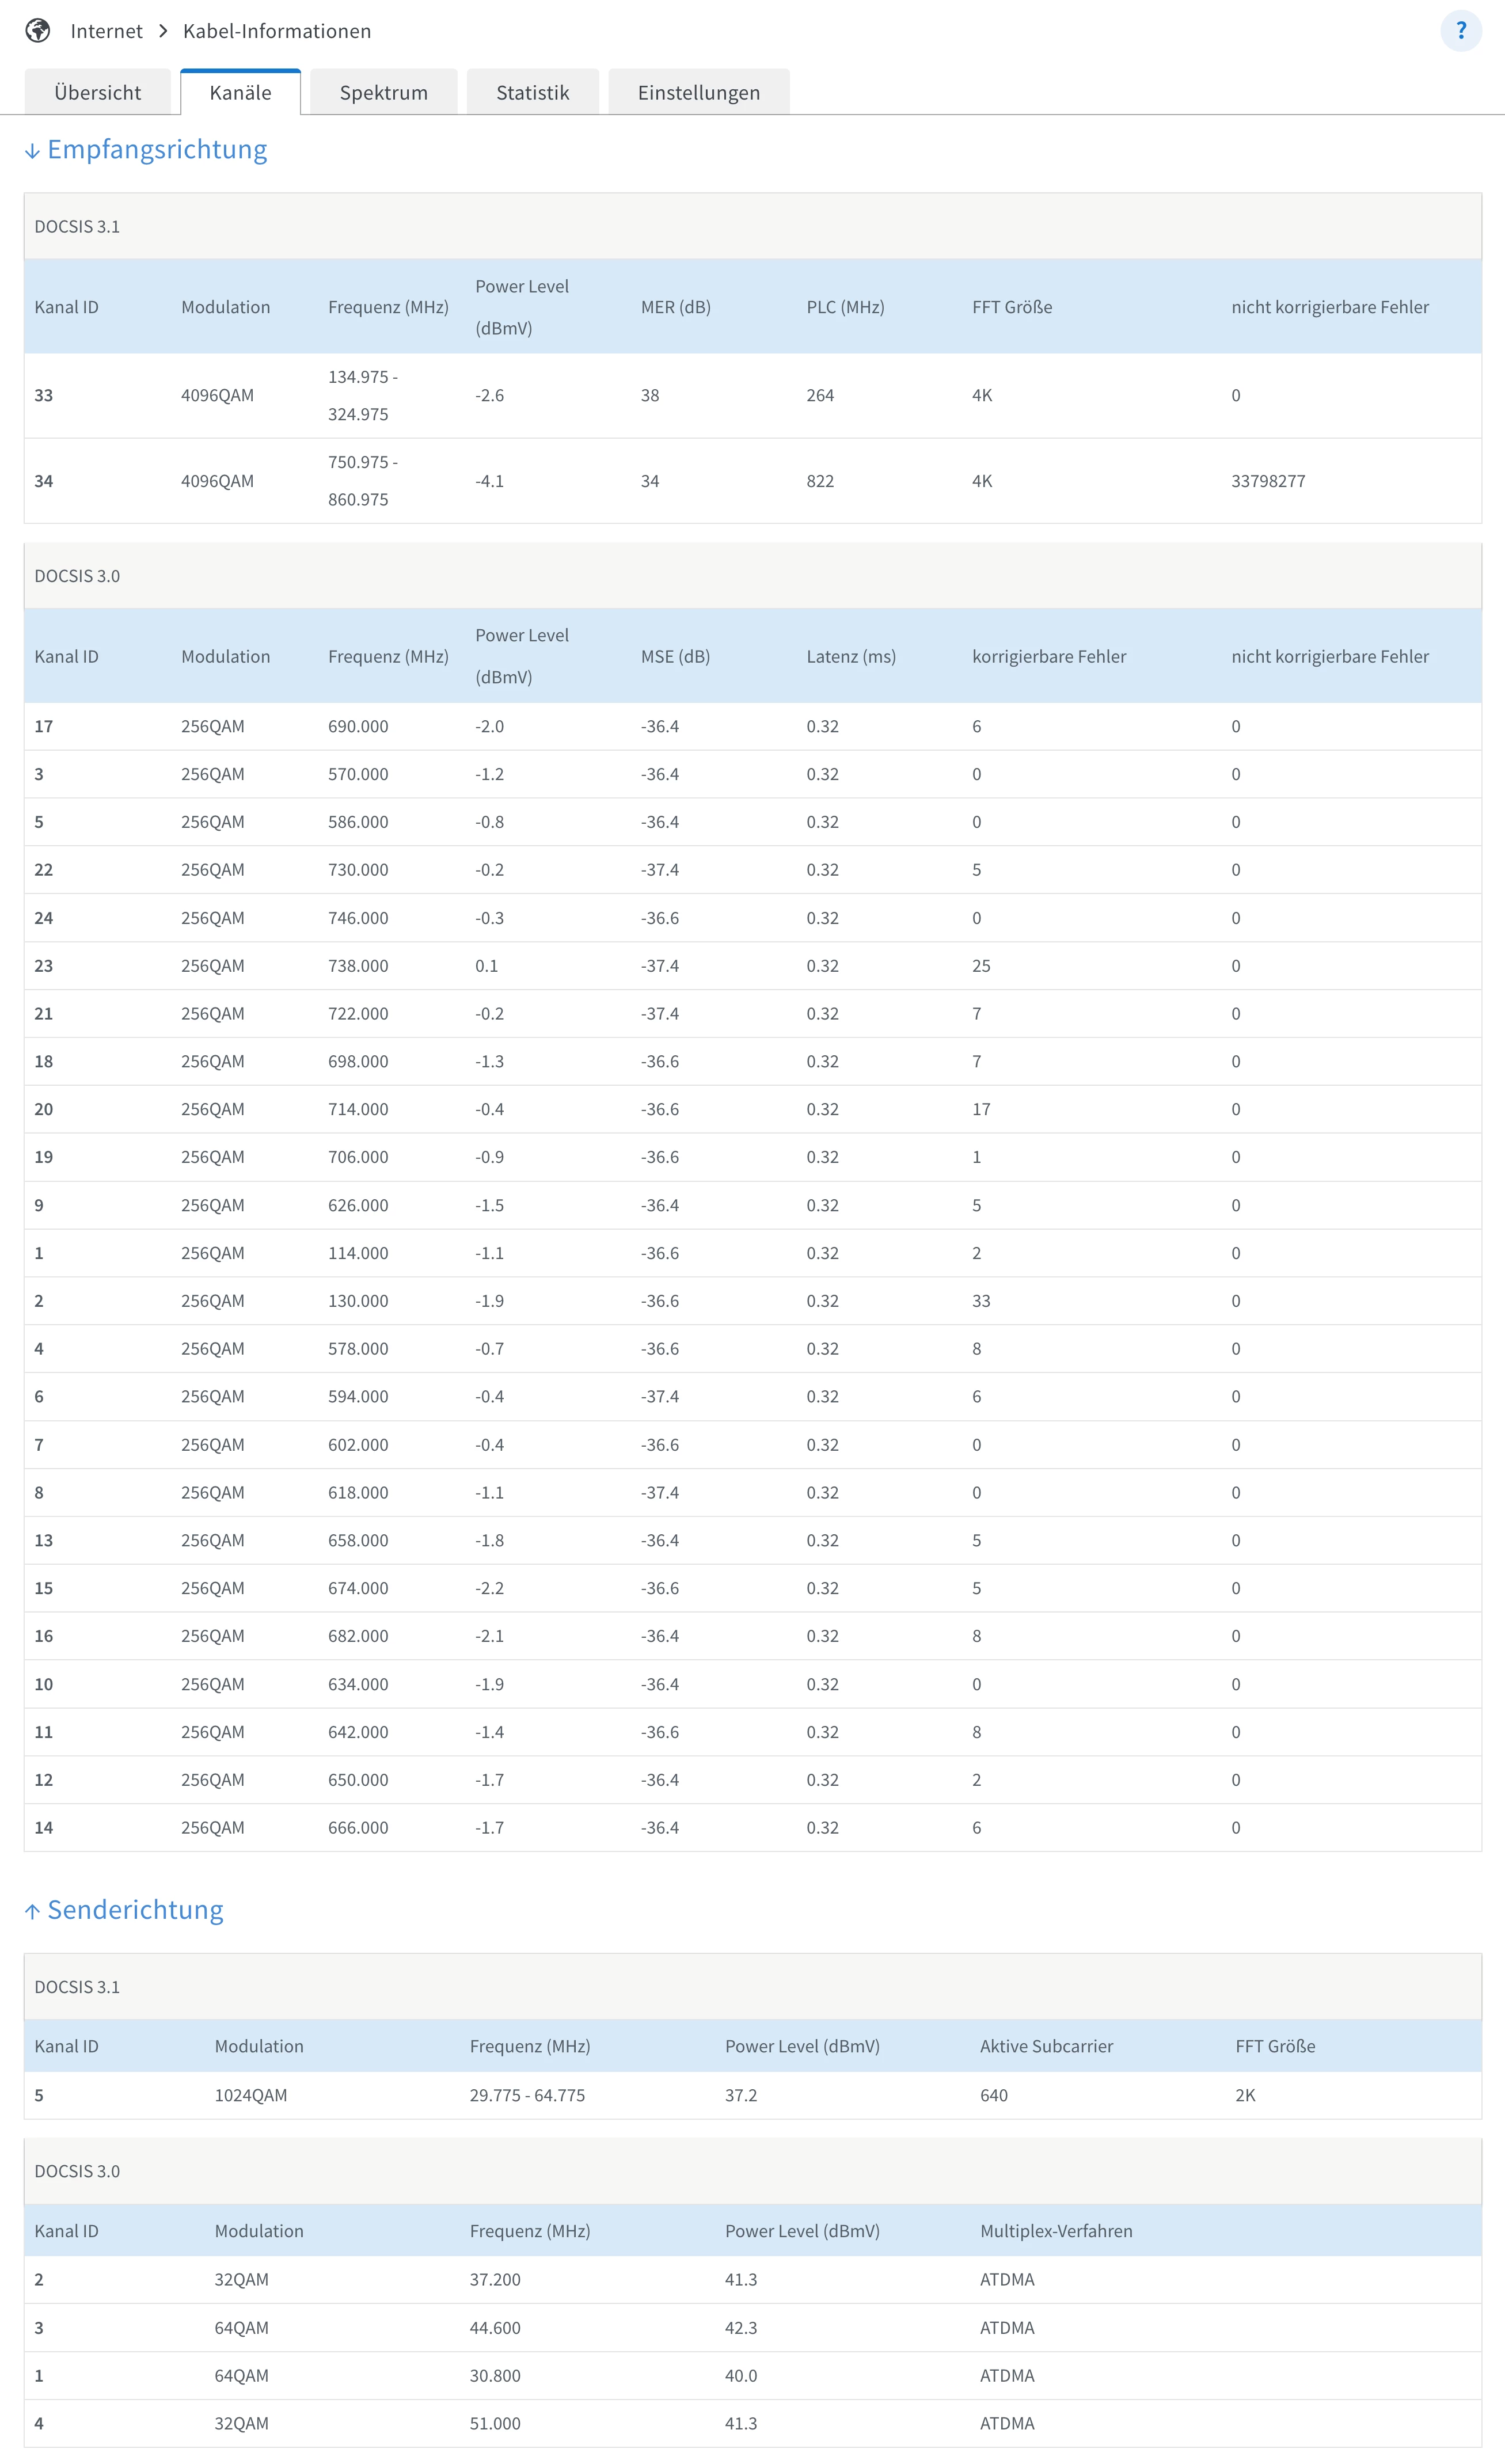This screenshot has height=2464, width=1505.
Task: Go to the Statistik tab
Action: [x=532, y=92]
